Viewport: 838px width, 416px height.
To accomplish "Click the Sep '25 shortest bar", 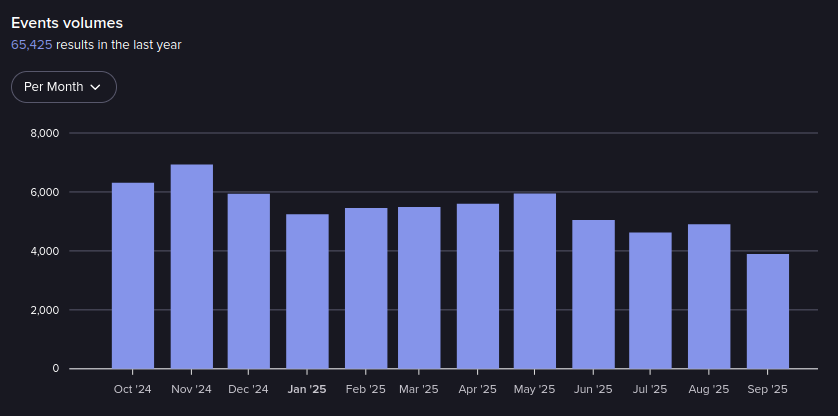I will [x=767, y=311].
